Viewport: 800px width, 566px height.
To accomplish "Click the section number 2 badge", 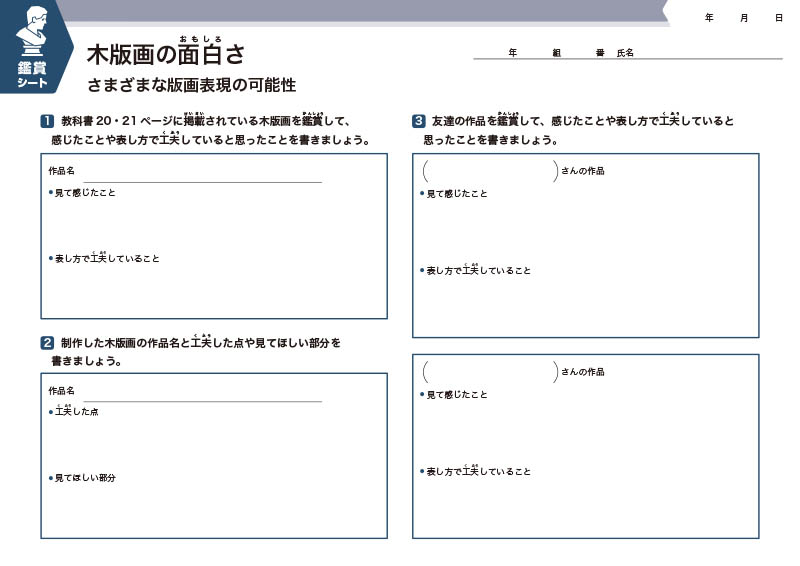I will [47, 342].
